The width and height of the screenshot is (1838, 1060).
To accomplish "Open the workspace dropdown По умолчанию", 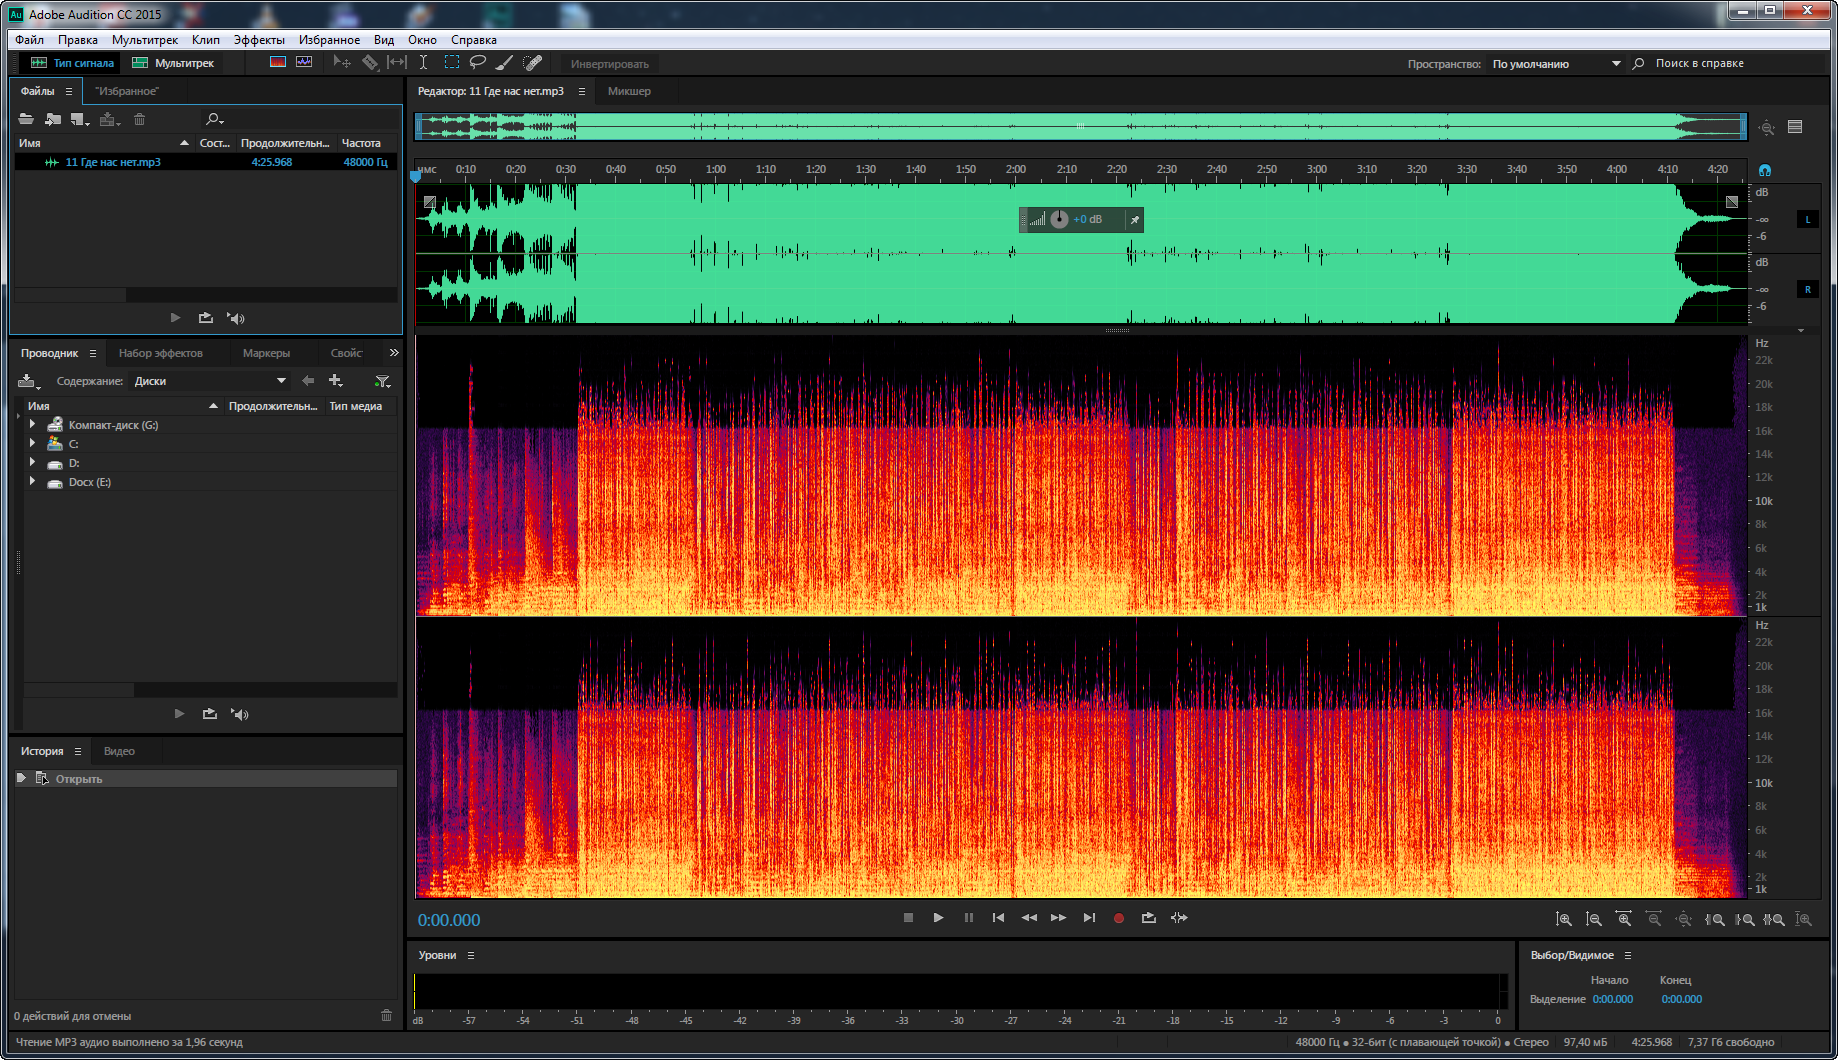I will click(1556, 64).
